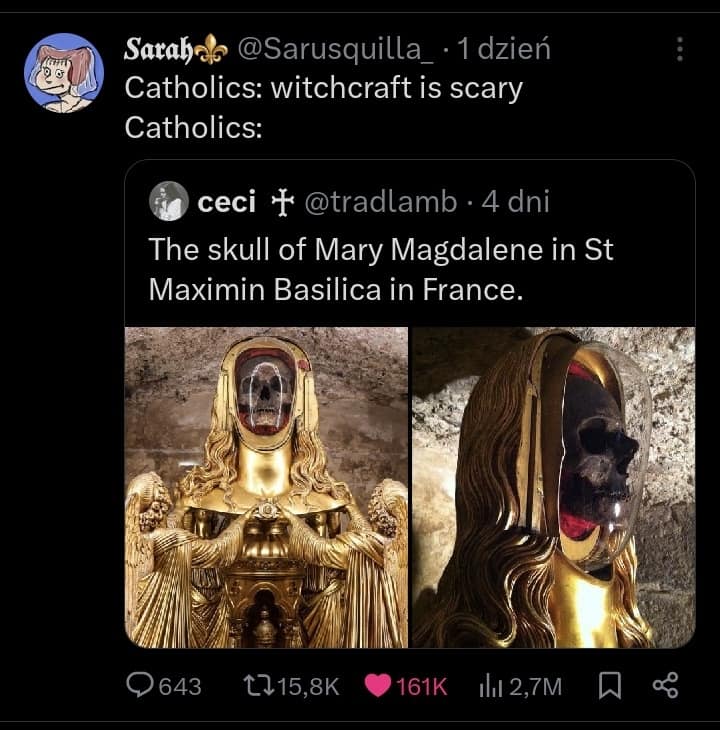The height and width of the screenshot is (730, 720).
Task: Unlike the post with the pink heart
Action: (378, 685)
